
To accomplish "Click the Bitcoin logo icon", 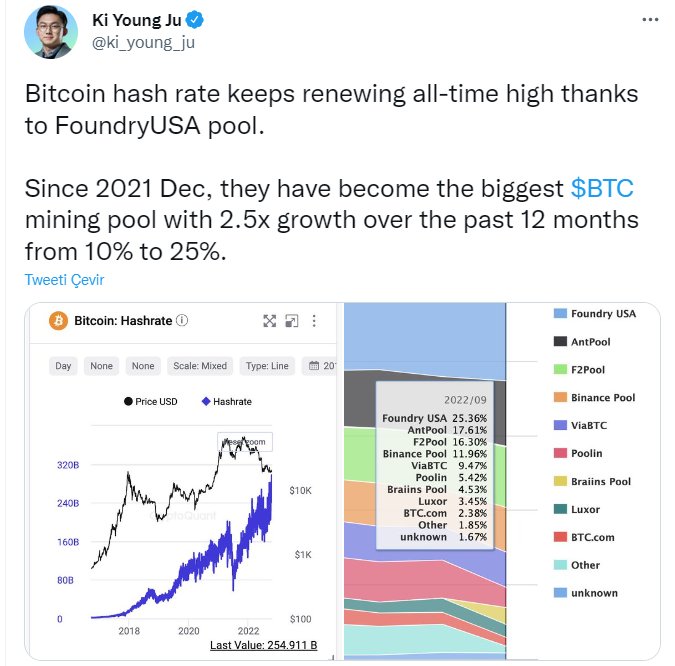I will [57, 321].
